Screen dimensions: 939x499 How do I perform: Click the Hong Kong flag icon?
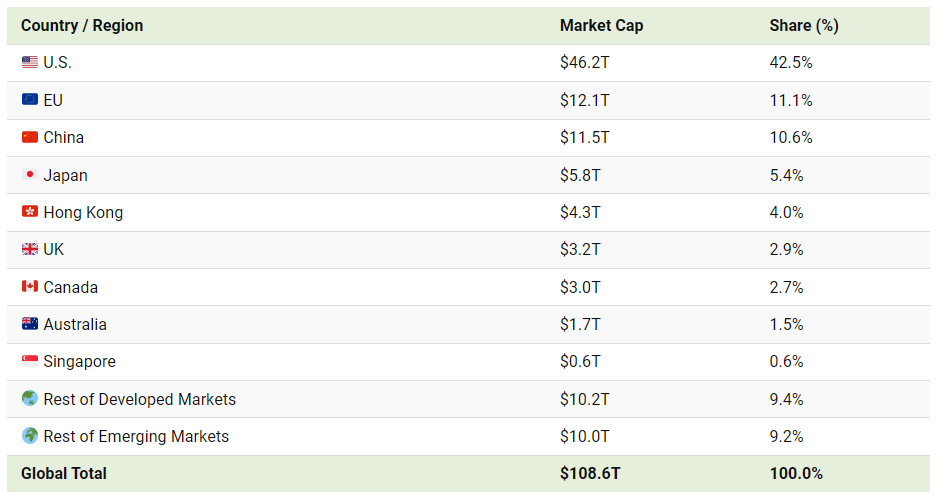(x=30, y=212)
